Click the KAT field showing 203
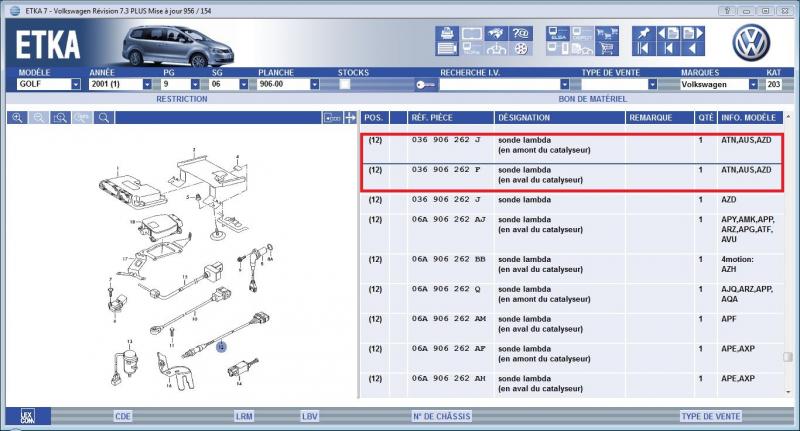800x431 pixels. (773, 84)
